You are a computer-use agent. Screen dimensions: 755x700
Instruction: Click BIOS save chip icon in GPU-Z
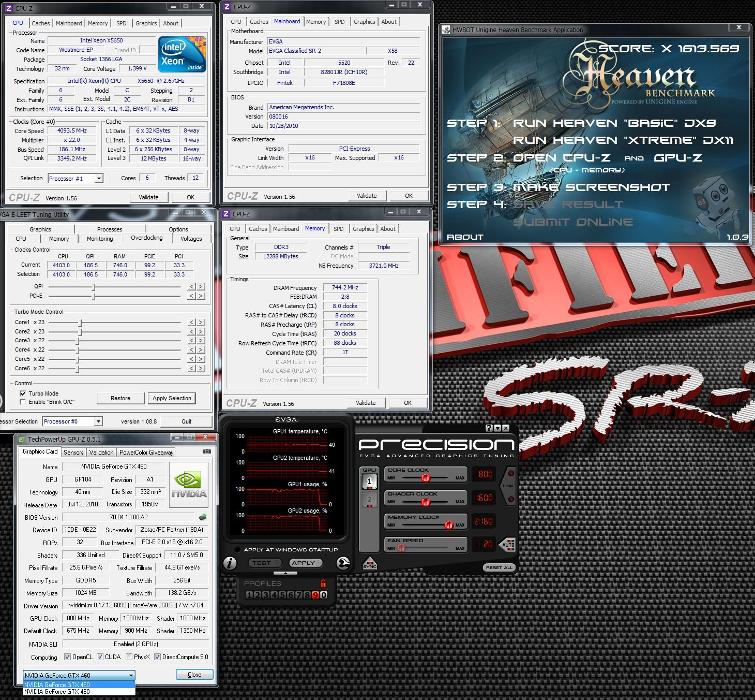coord(203,517)
